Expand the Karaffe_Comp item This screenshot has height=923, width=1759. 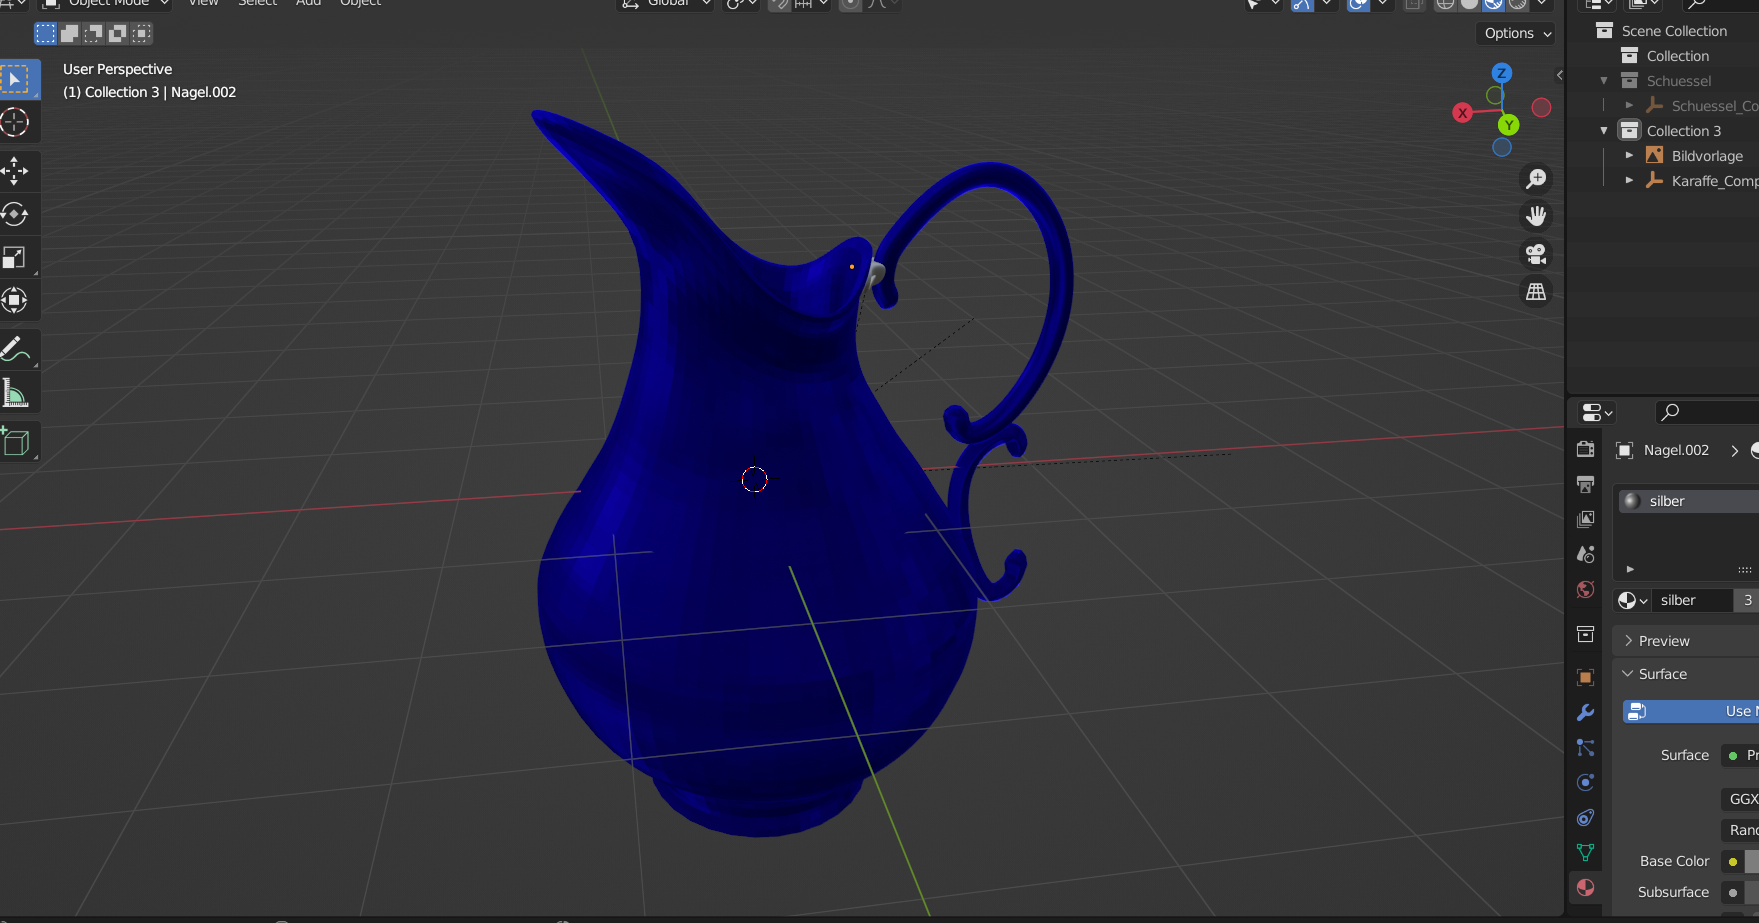[x=1629, y=181]
